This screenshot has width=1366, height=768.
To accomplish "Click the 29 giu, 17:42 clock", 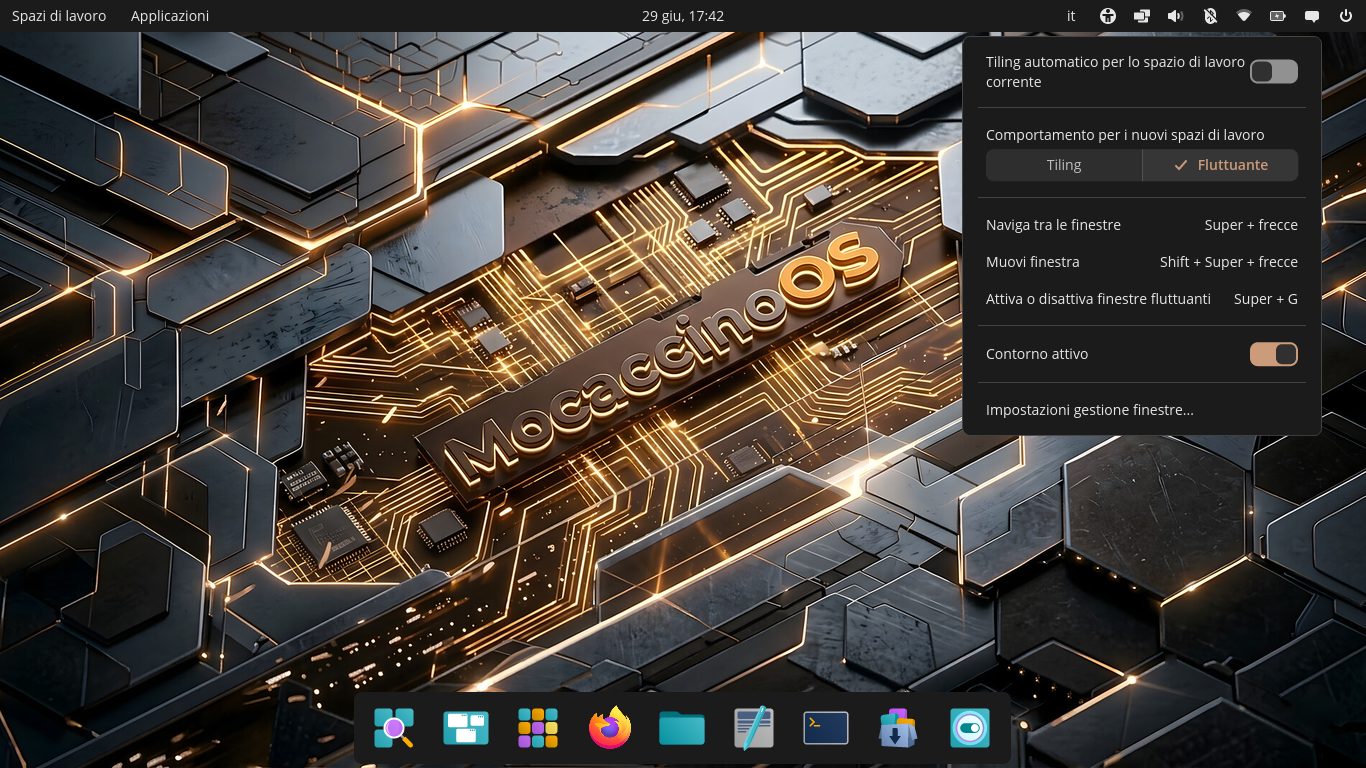I will coord(683,16).
